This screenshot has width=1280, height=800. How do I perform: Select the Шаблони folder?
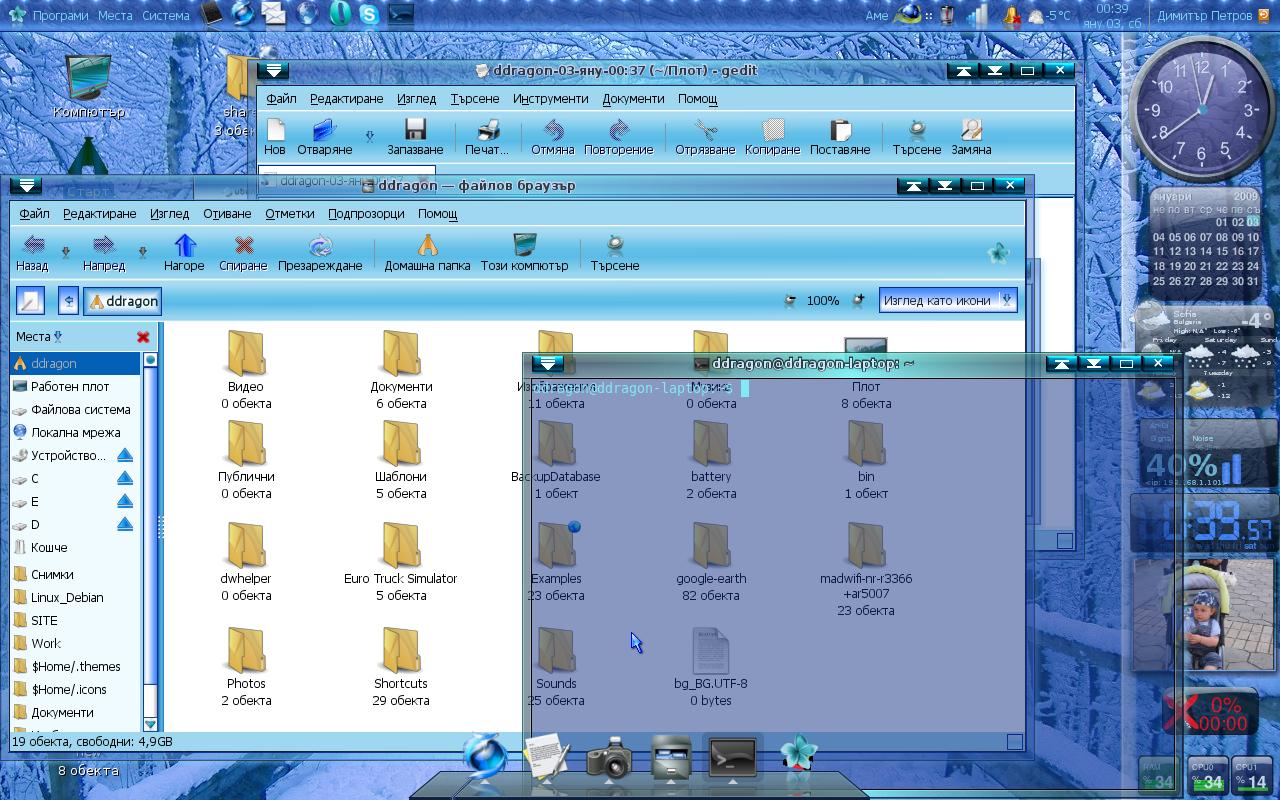401,458
